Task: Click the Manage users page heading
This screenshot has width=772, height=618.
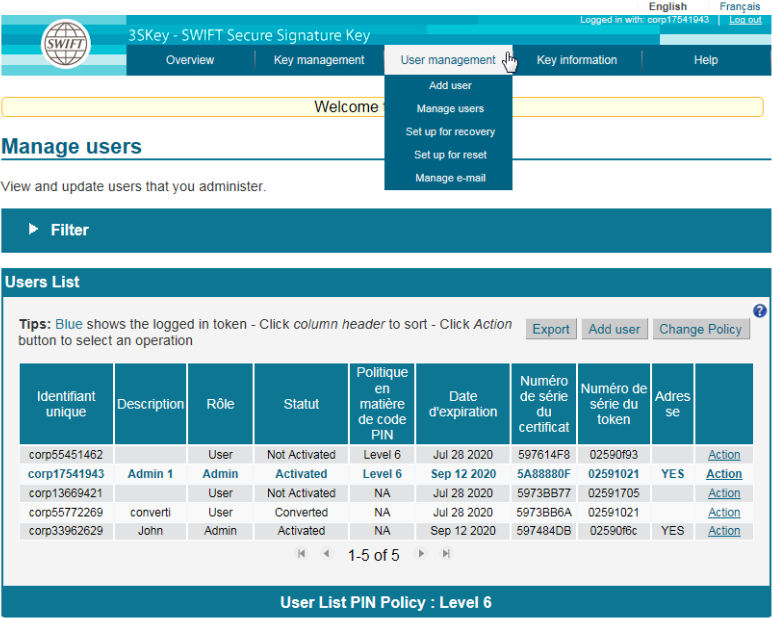Action: click(x=71, y=146)
